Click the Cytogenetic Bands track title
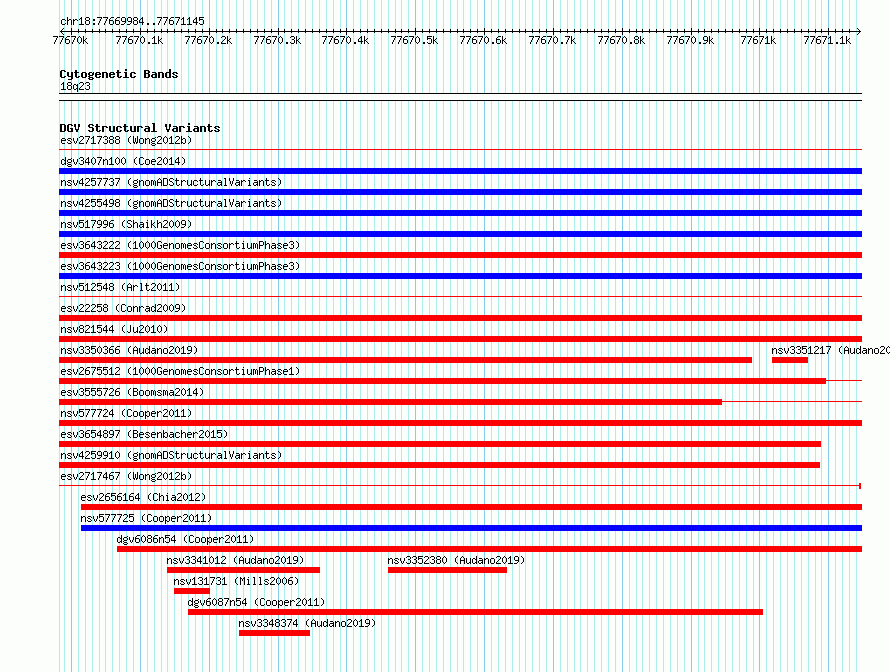 point(119,74)
